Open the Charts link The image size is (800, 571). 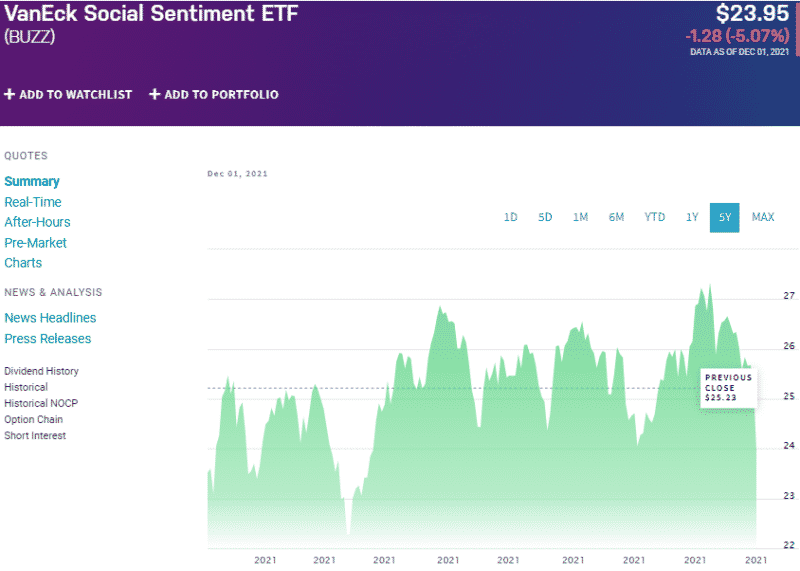click(x=23, y=263)
